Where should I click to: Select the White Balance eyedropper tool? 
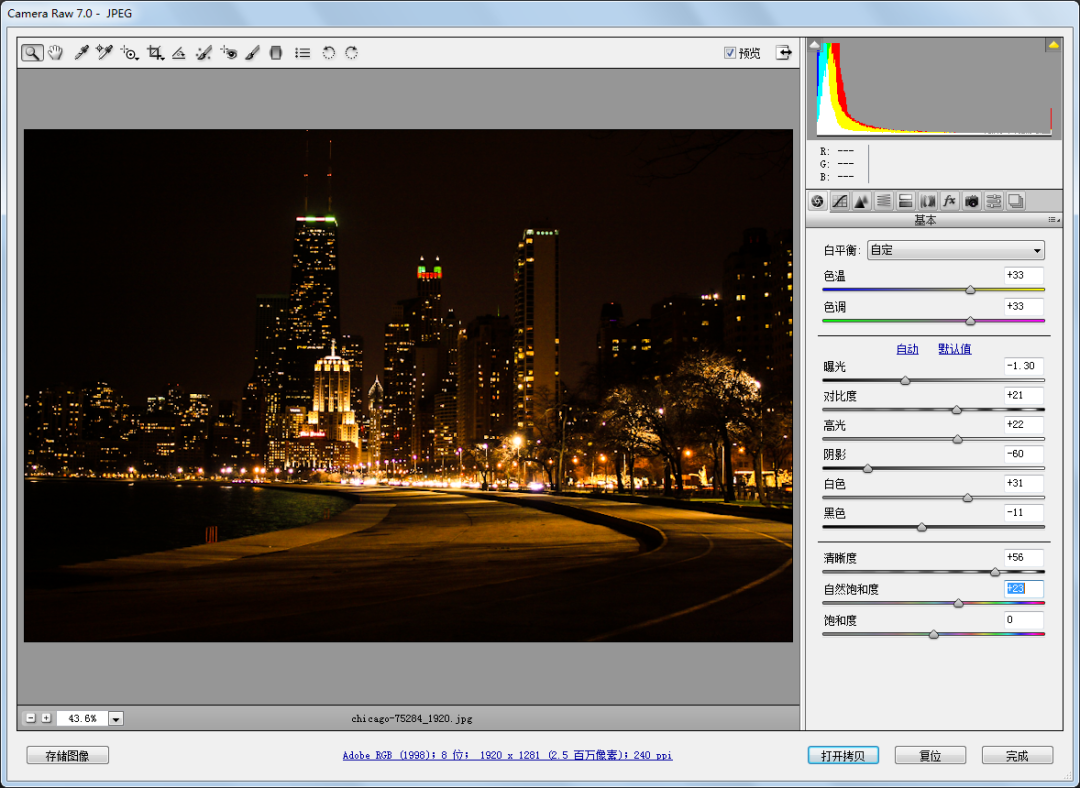[x=81, y=52]
